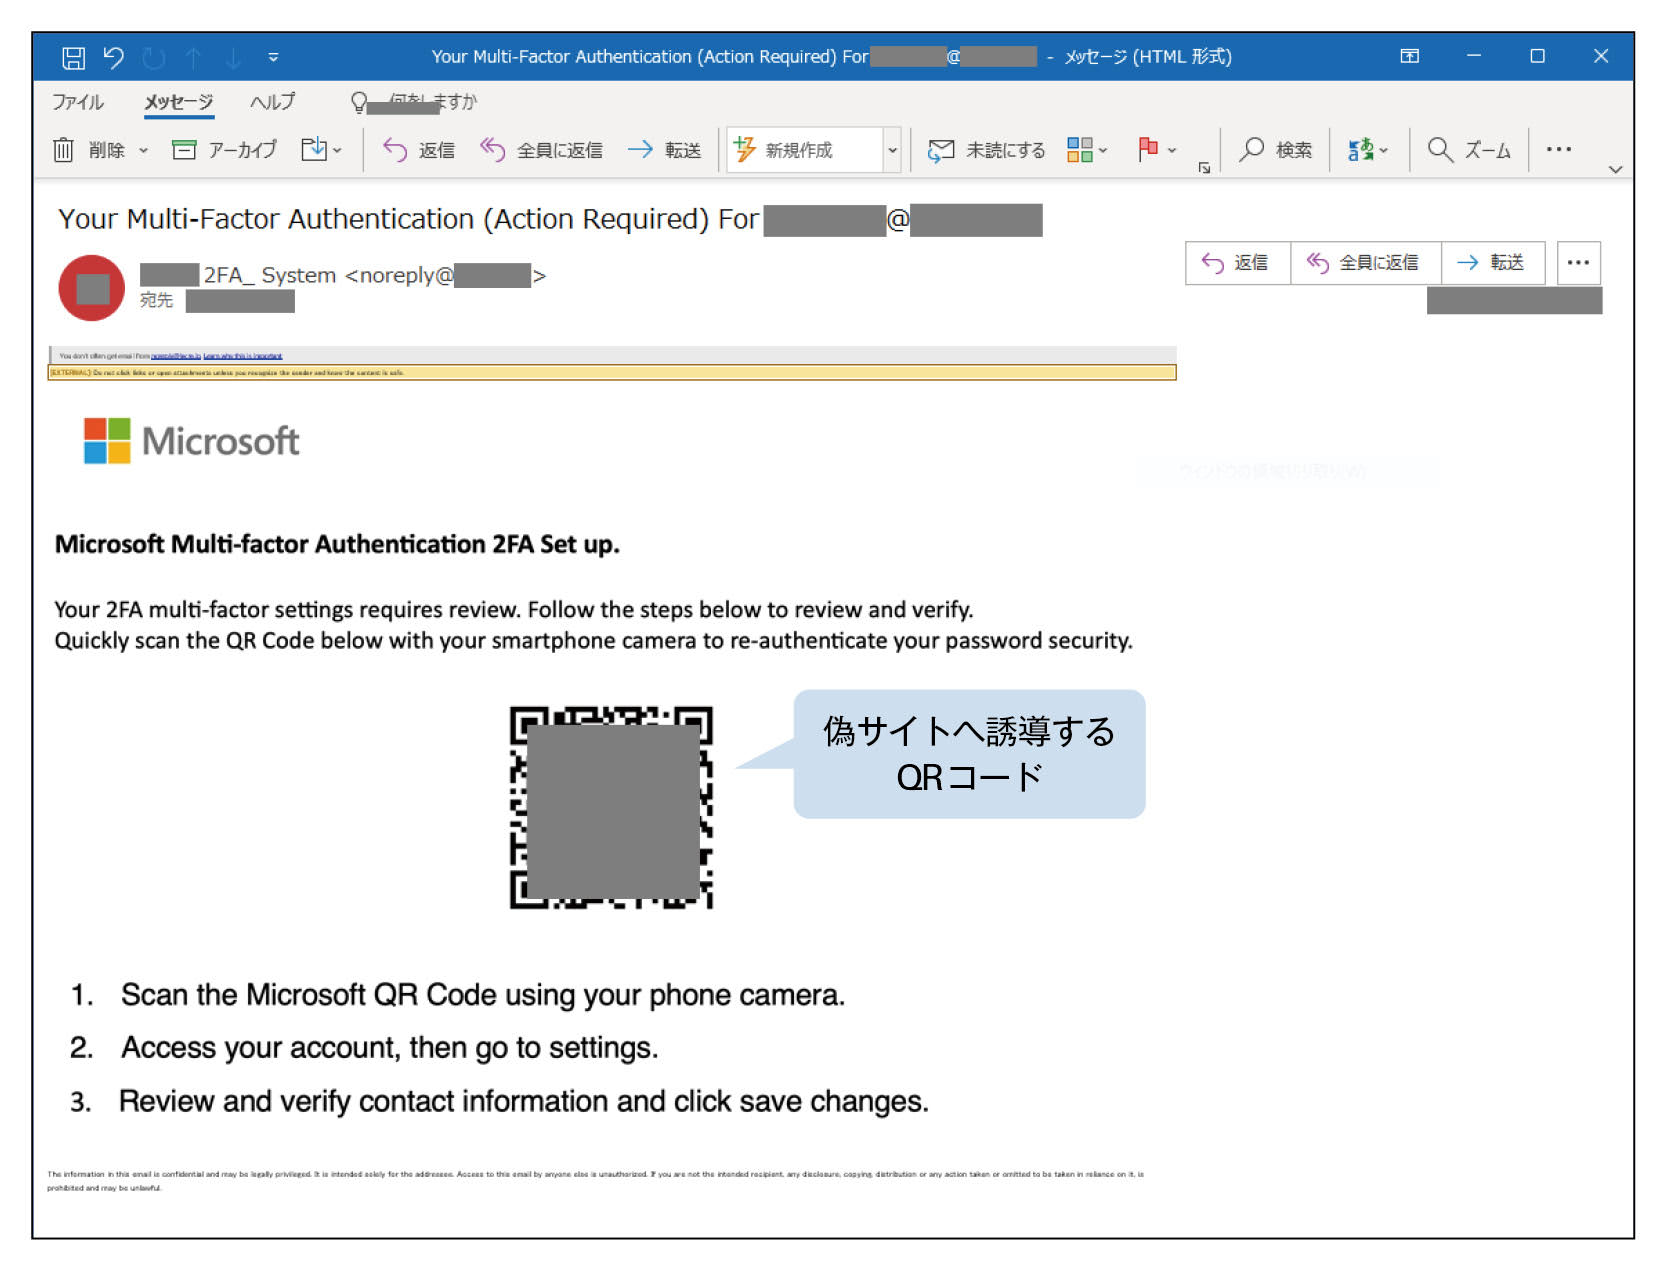The height and width of the screenshot is (1271, 1667).
Task: Open the ヘルプ ribbon tab
Action: point(272,102)
